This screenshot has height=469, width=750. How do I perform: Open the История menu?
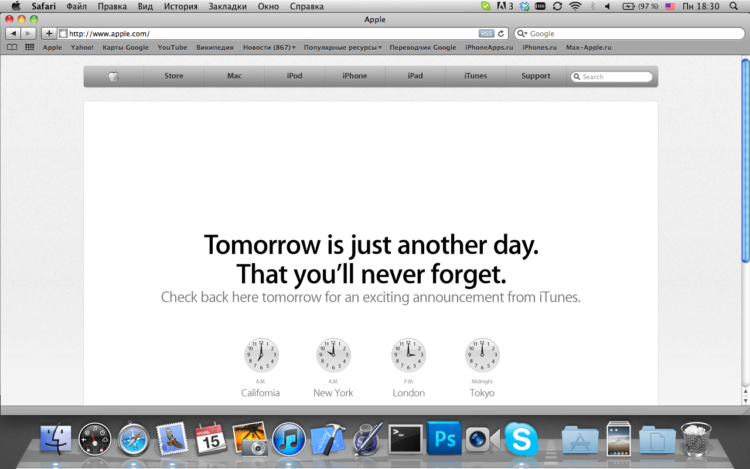coord(180,6)
